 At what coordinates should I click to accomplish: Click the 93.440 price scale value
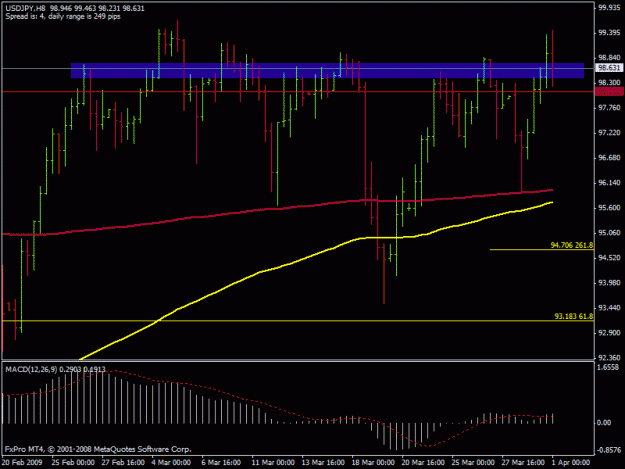click(x=609, y=308)
